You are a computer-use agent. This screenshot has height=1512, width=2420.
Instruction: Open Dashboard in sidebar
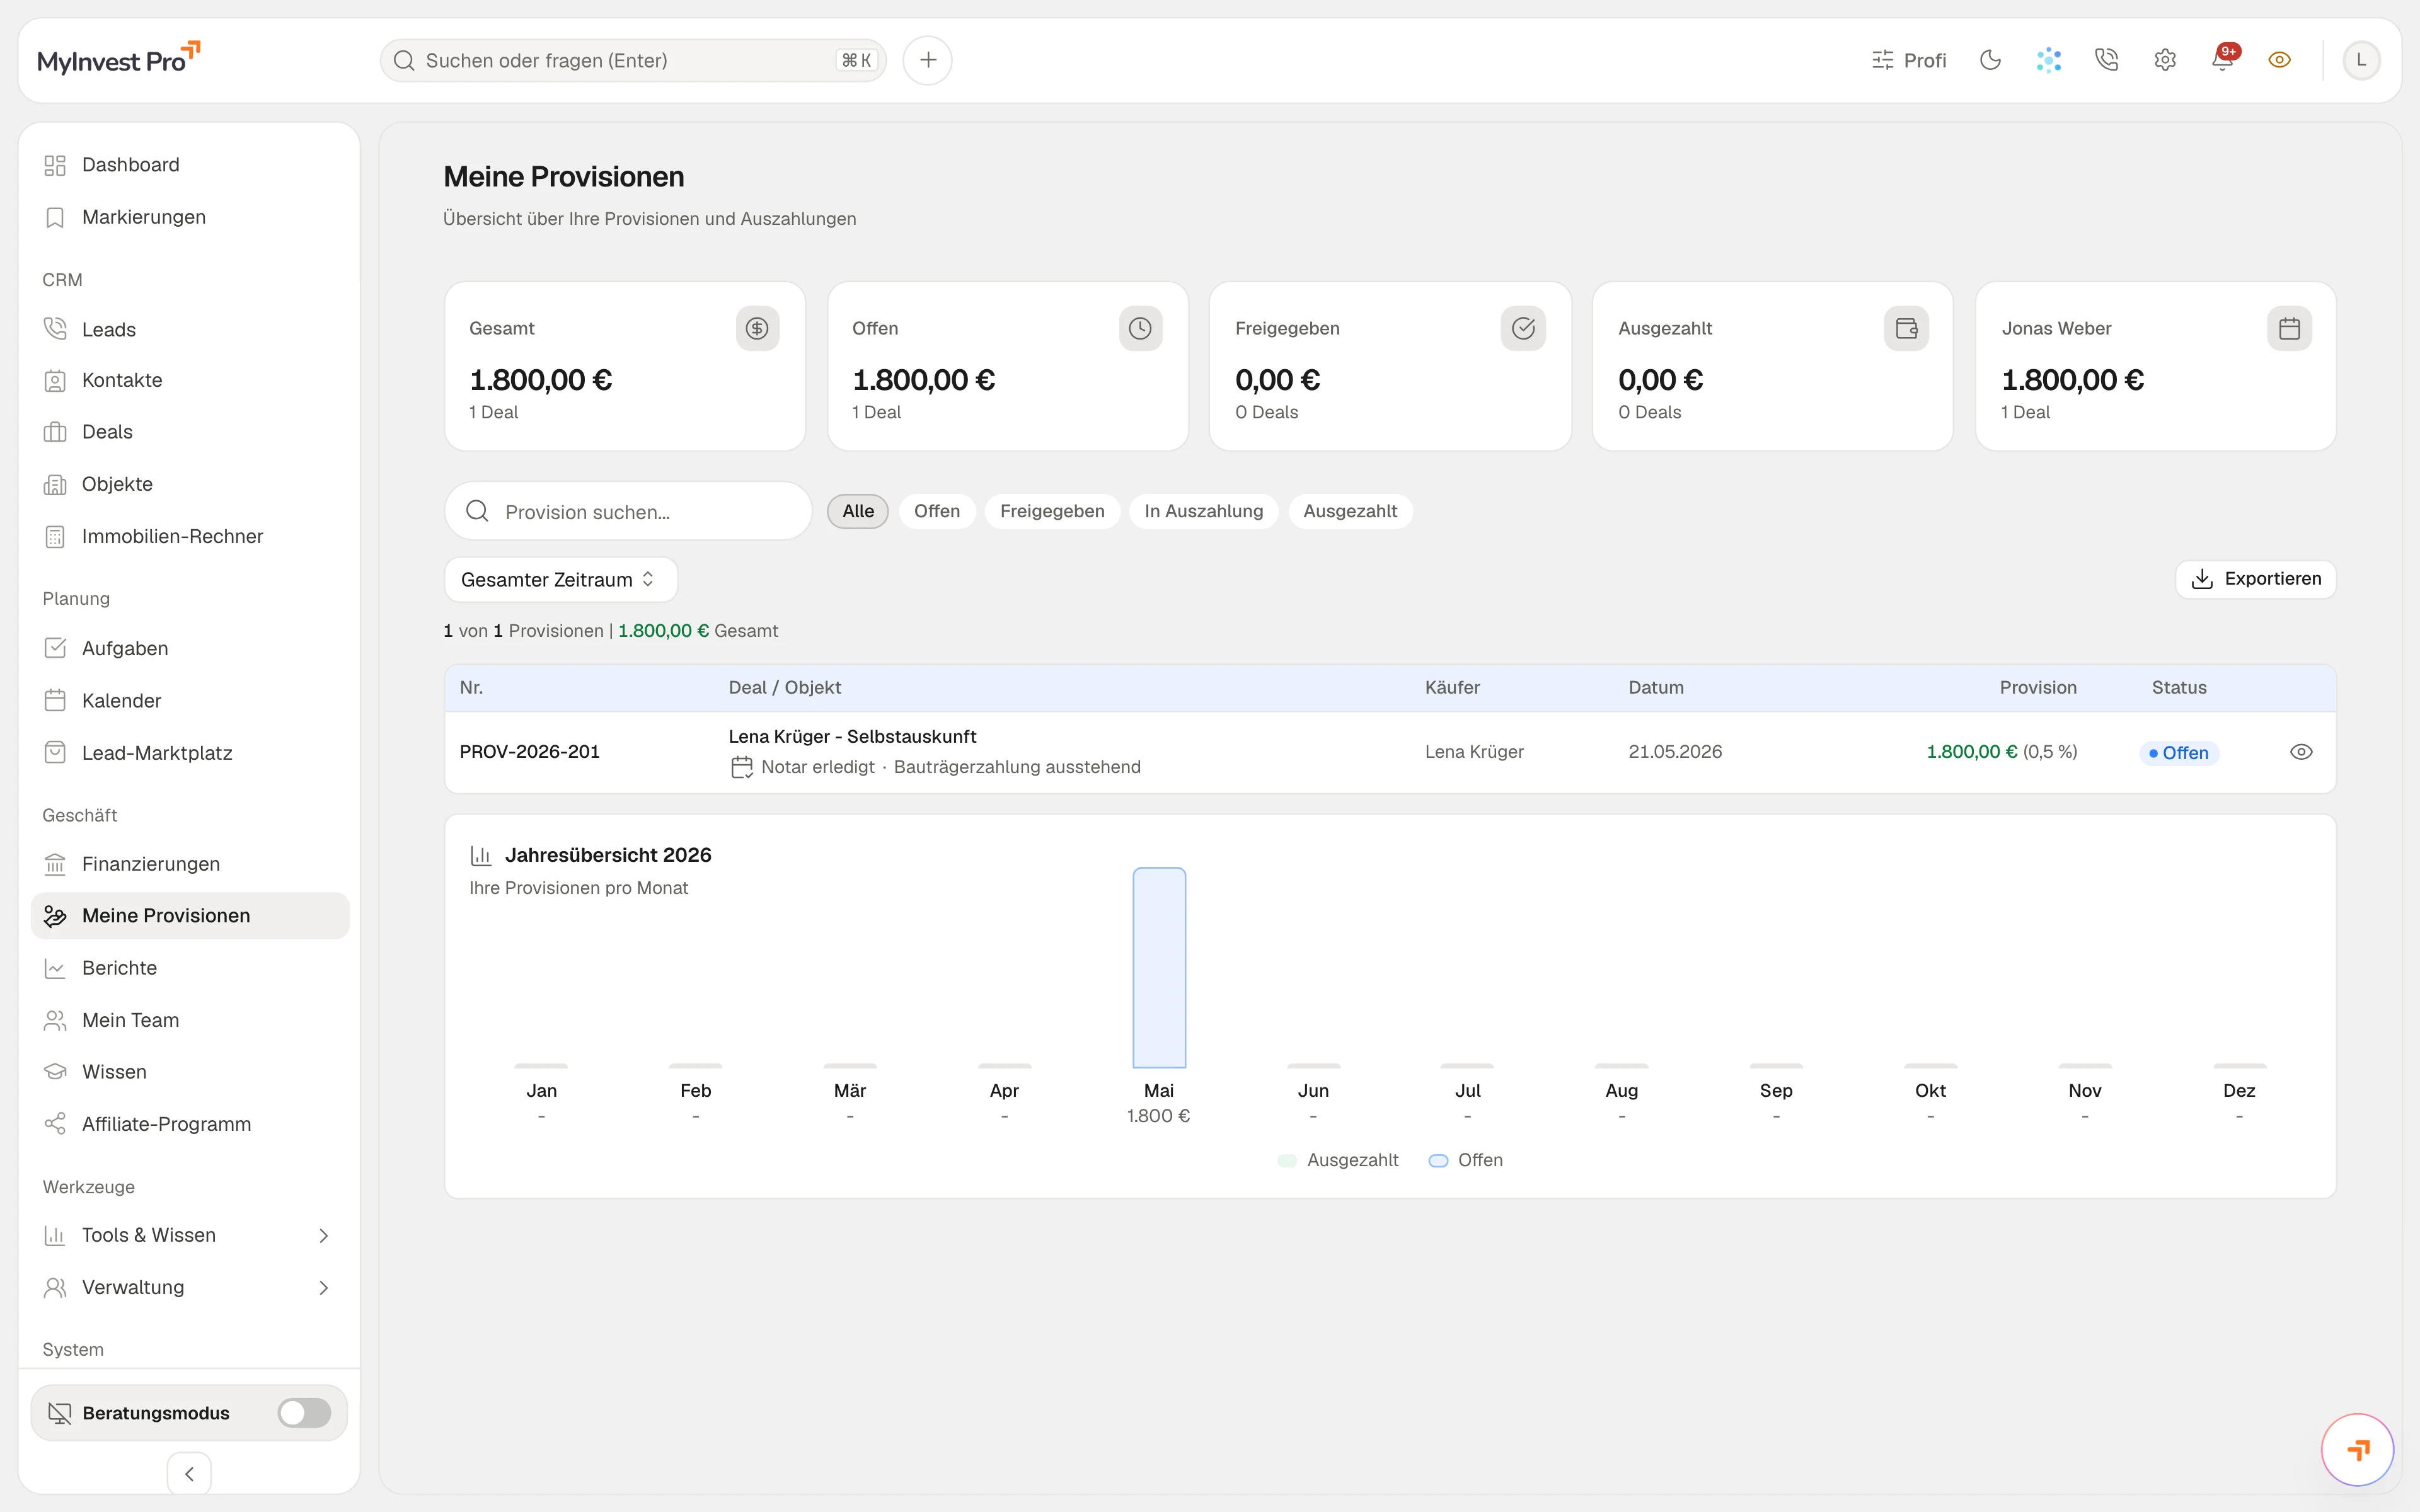(x=190, y=165)
